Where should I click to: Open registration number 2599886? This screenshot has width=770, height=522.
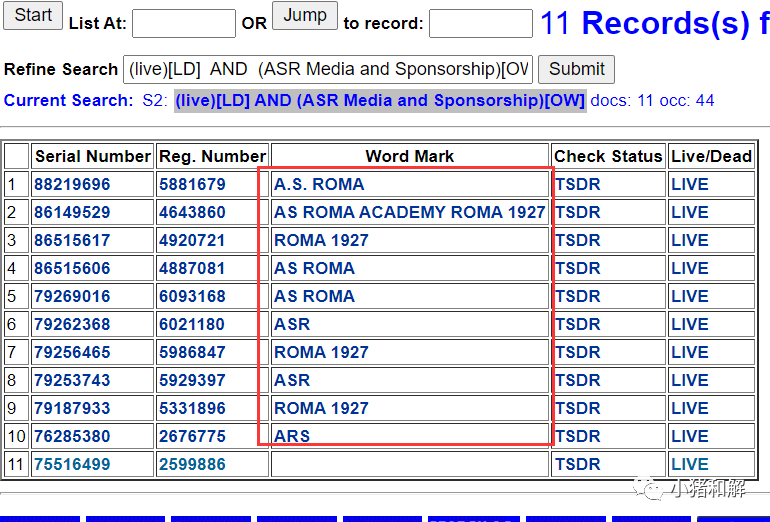pyautogui.click(x=192, y=464)
